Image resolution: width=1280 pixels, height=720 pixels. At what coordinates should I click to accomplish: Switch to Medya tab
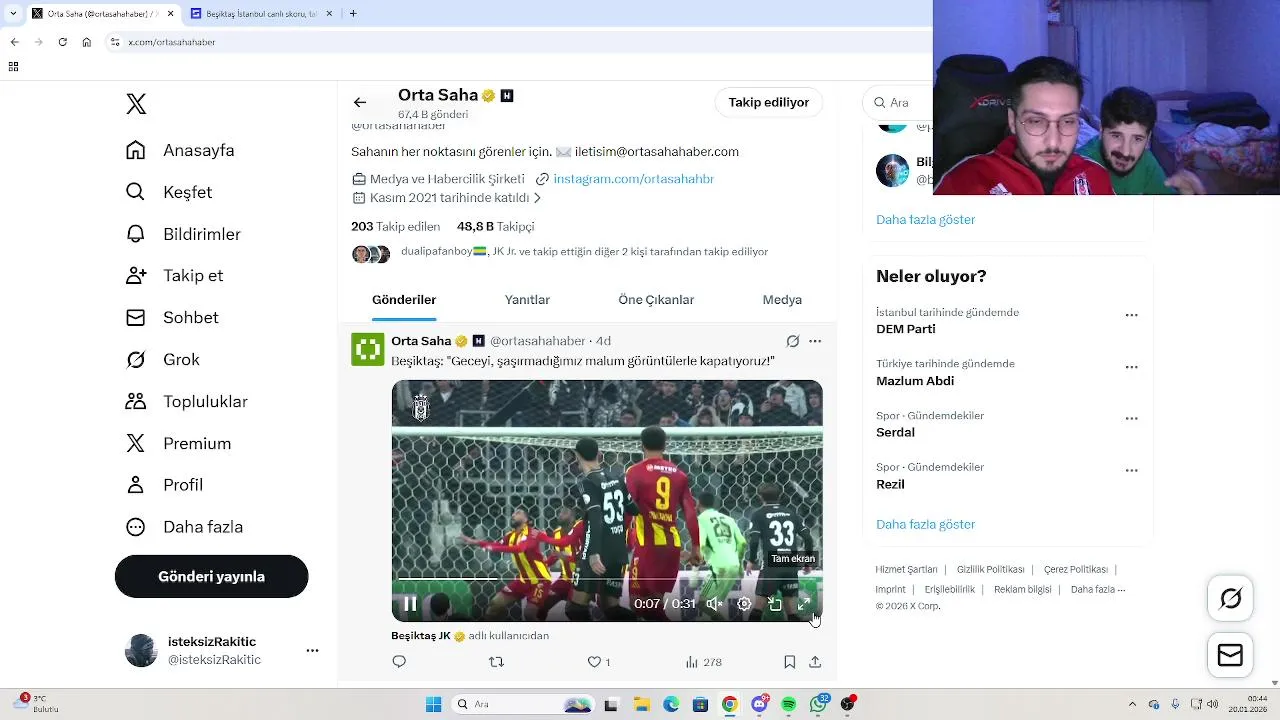coord(782,300)
